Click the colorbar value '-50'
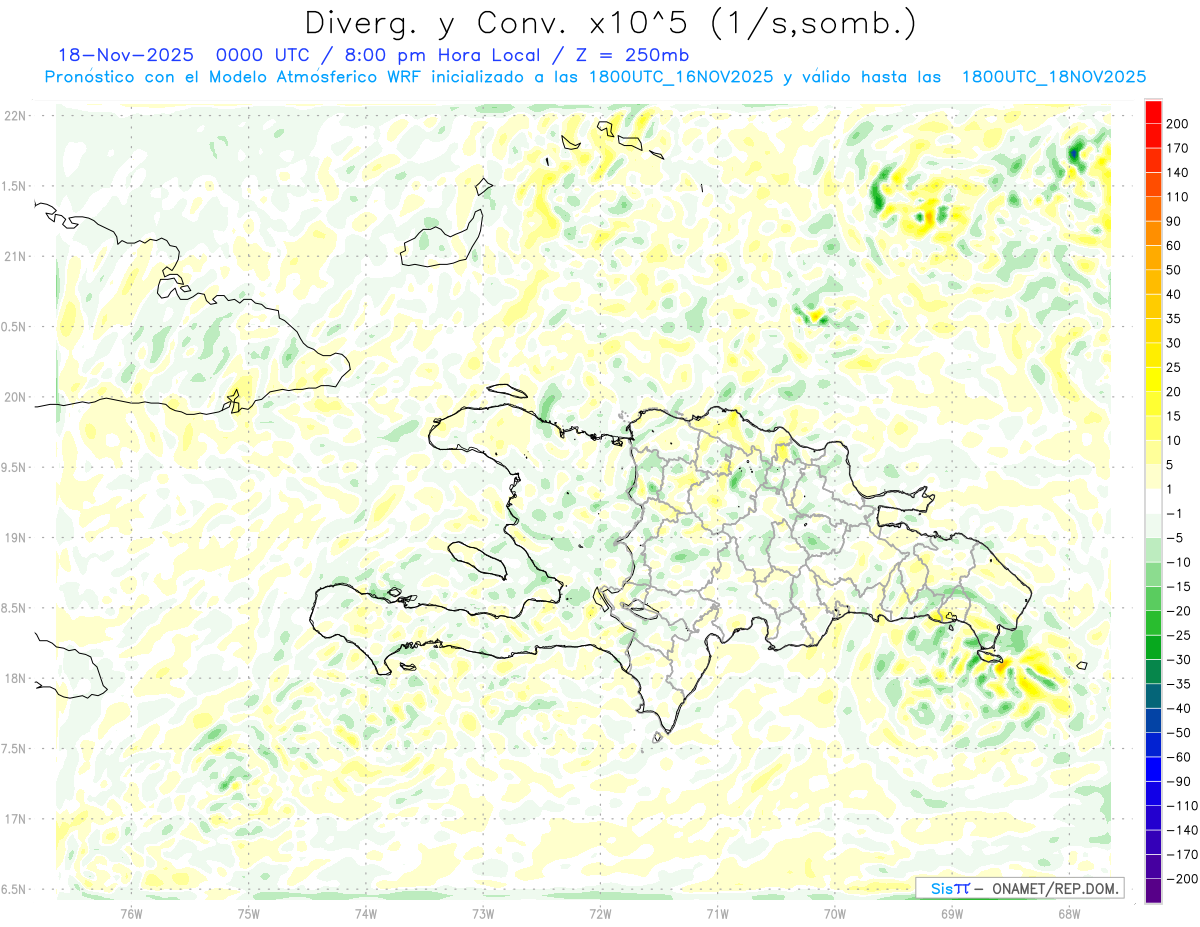This screenshot has height=927, width=1200. pyautogui.click(x=1178, y=733)
